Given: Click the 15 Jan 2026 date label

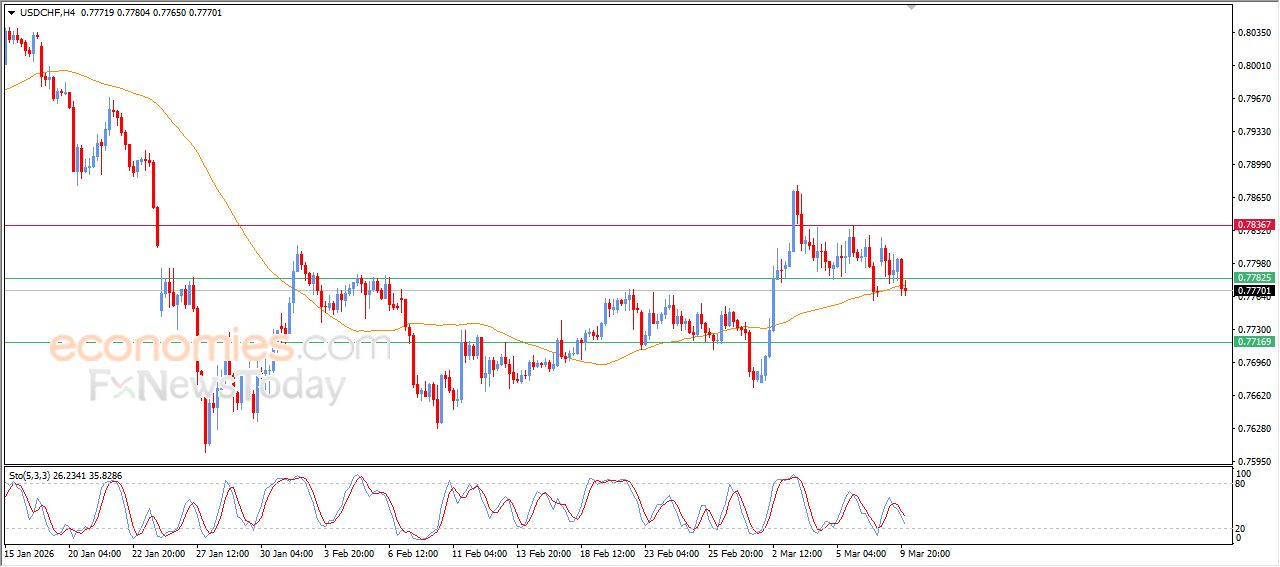Looking at the screenshot, I should (x=30, y=552).
